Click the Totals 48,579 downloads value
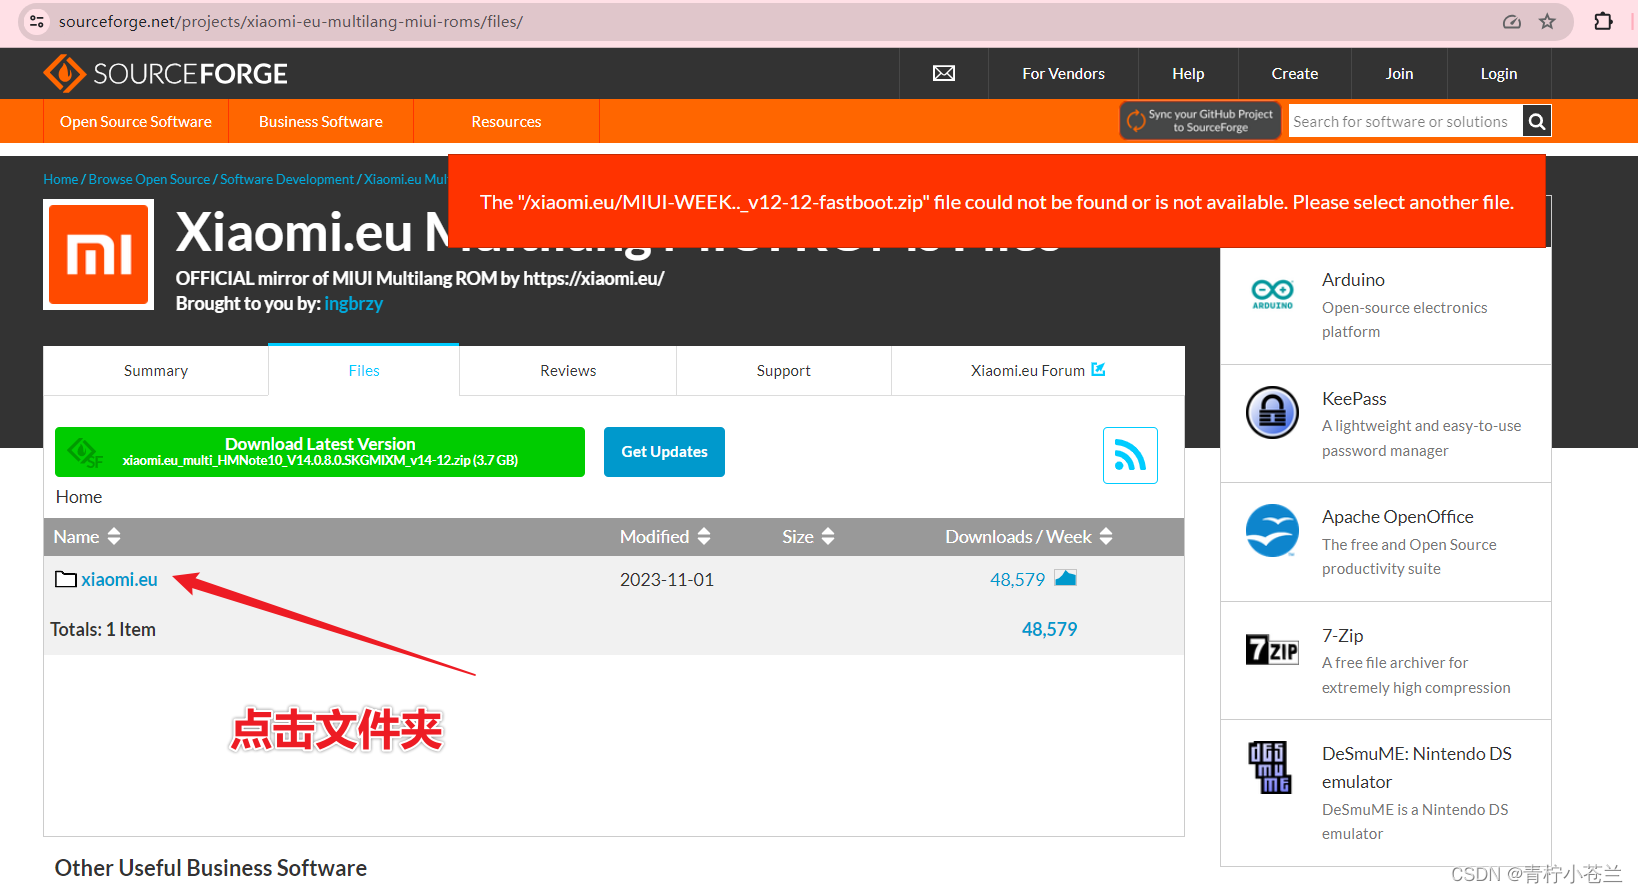Screen dimensions: 1638x893 pyautogui.click(x=1049, y=629)
